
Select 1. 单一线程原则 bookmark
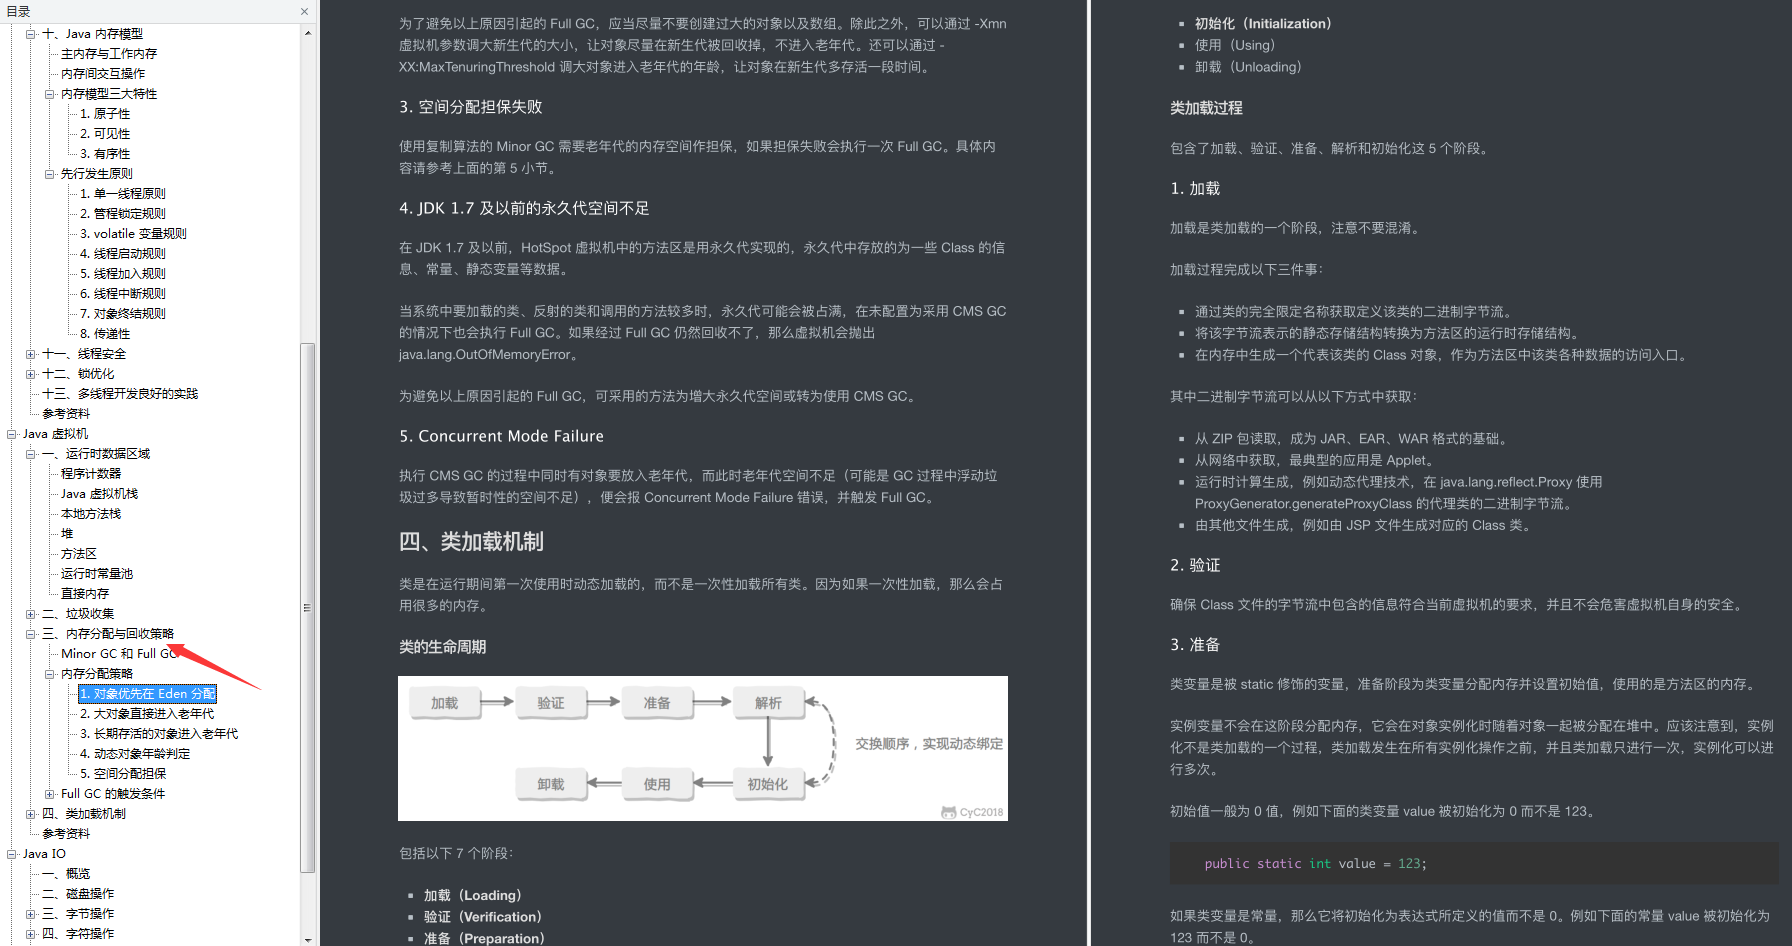point(123,194)
